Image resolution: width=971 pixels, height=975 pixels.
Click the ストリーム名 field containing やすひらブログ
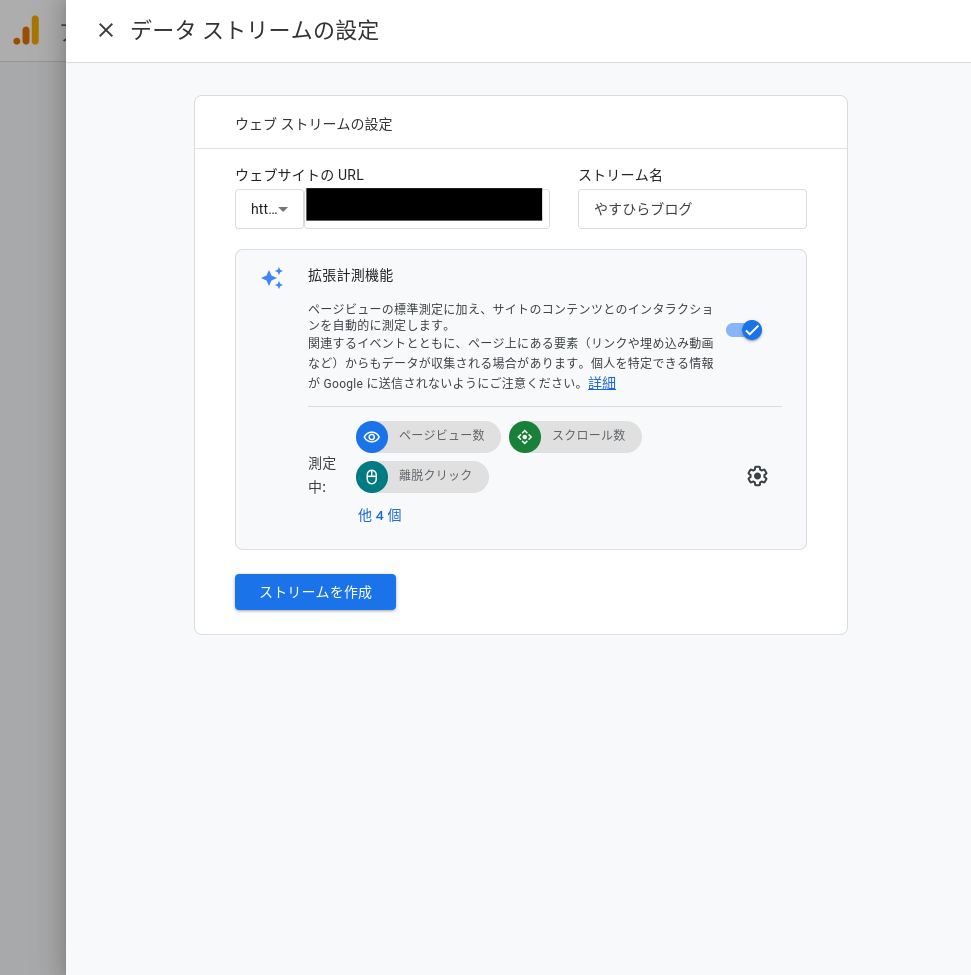(692, 209)
